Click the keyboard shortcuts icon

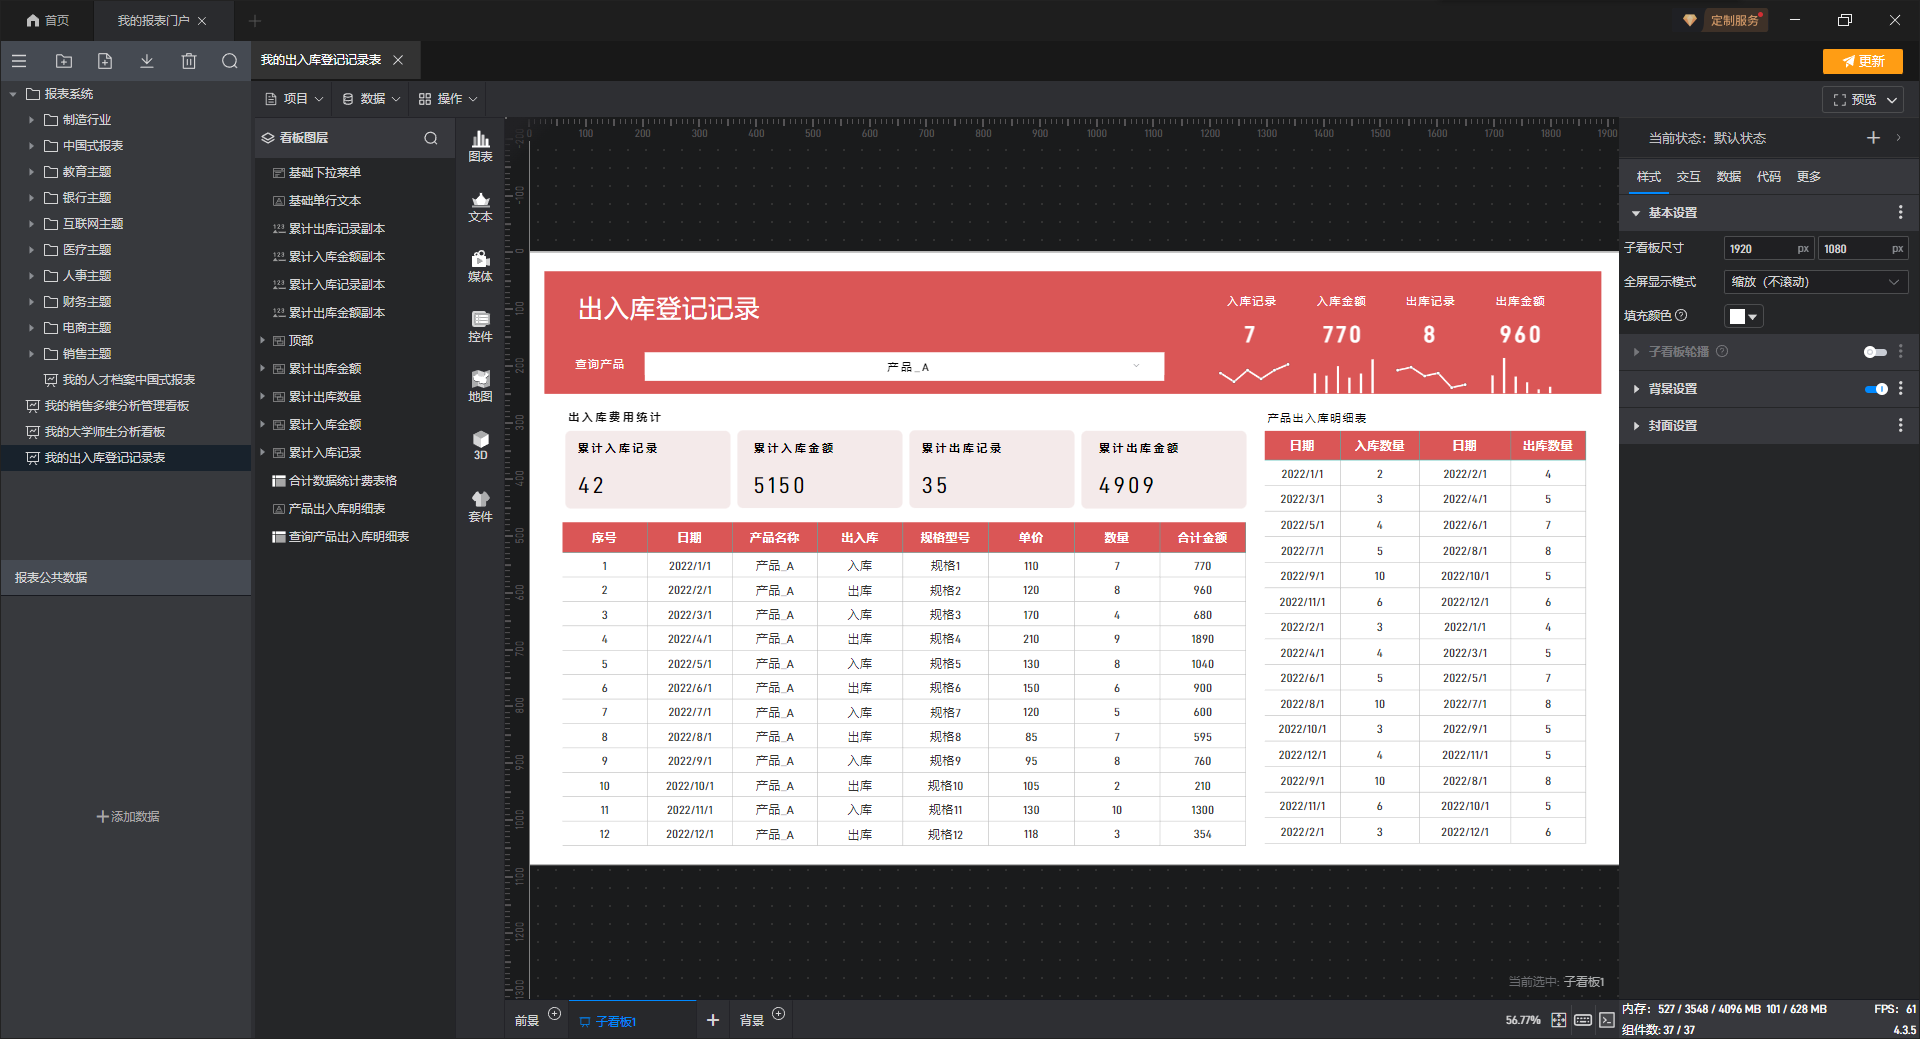click(1583, 1020)
